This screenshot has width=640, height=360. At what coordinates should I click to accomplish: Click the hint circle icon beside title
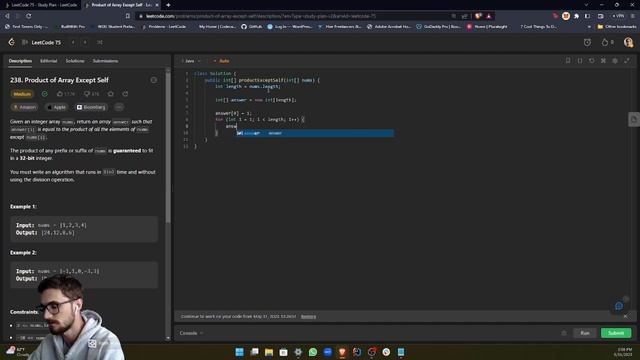tap(154, 80)
